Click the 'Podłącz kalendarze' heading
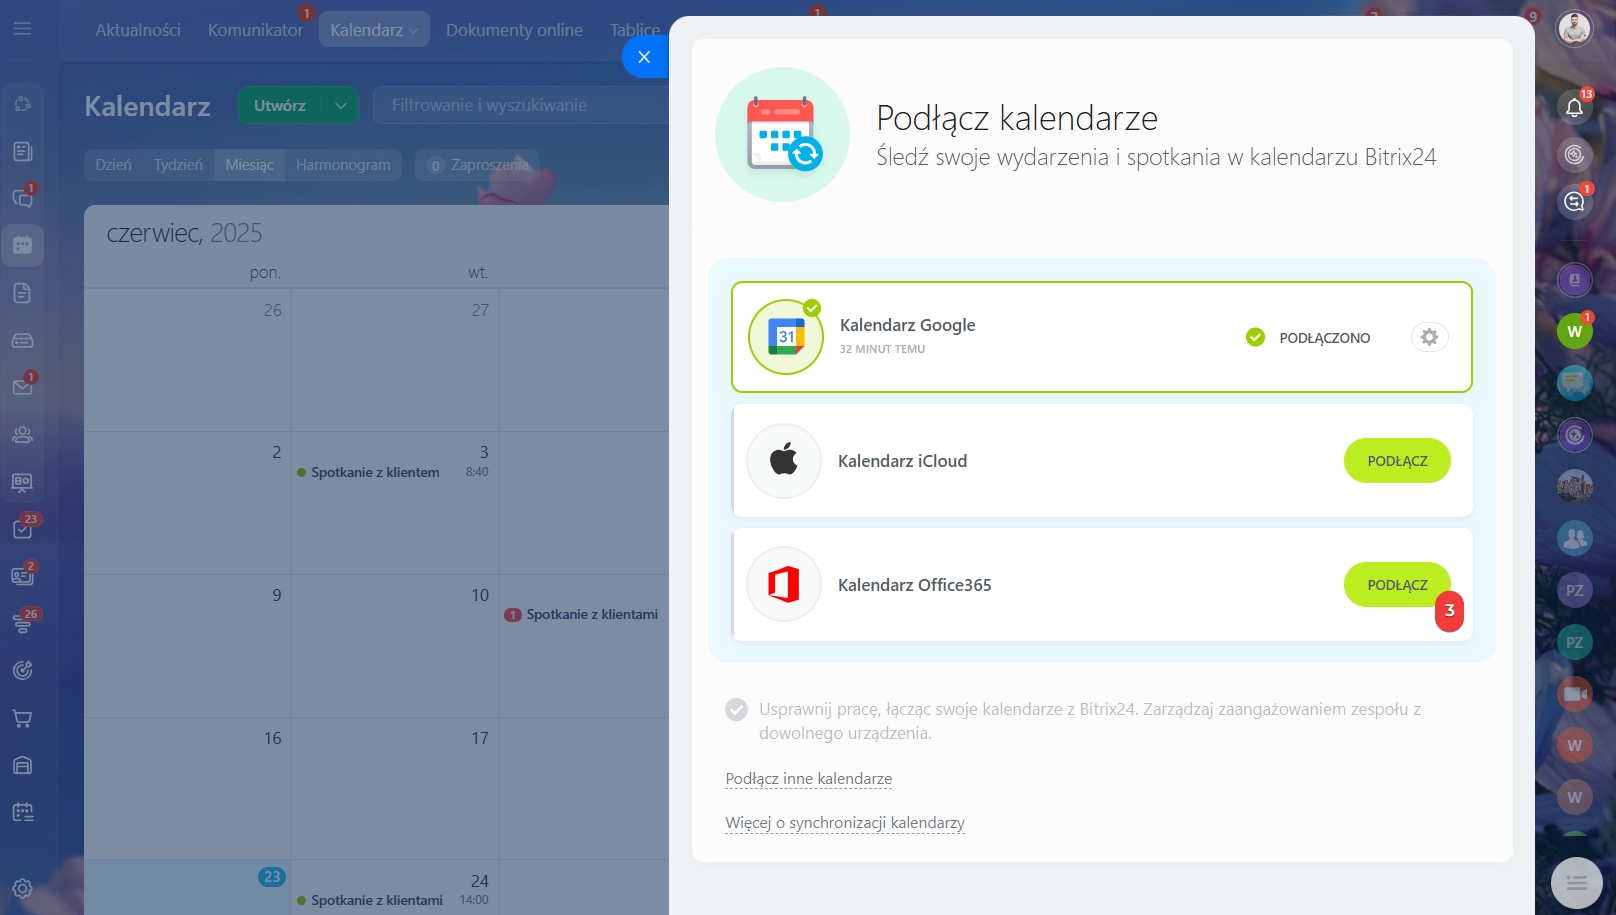The height and width of the screenshot is (915, 1616). click(1016, 118)
